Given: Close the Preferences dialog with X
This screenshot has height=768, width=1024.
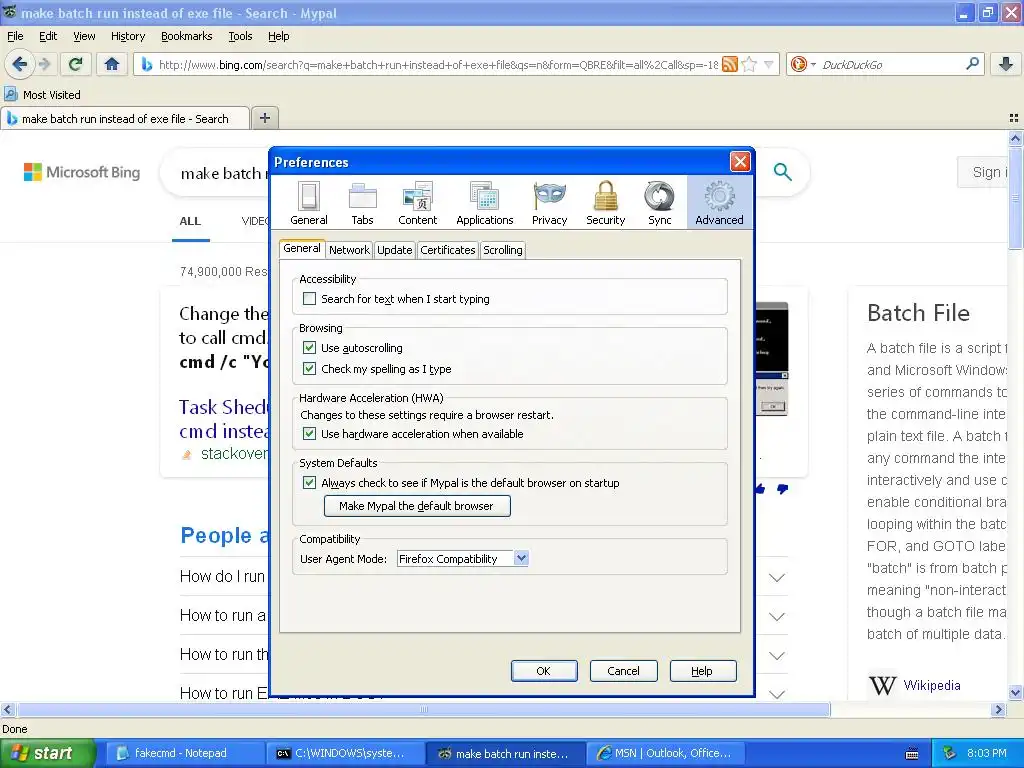Looking at the screenshot, I should (x=740, y=161).
